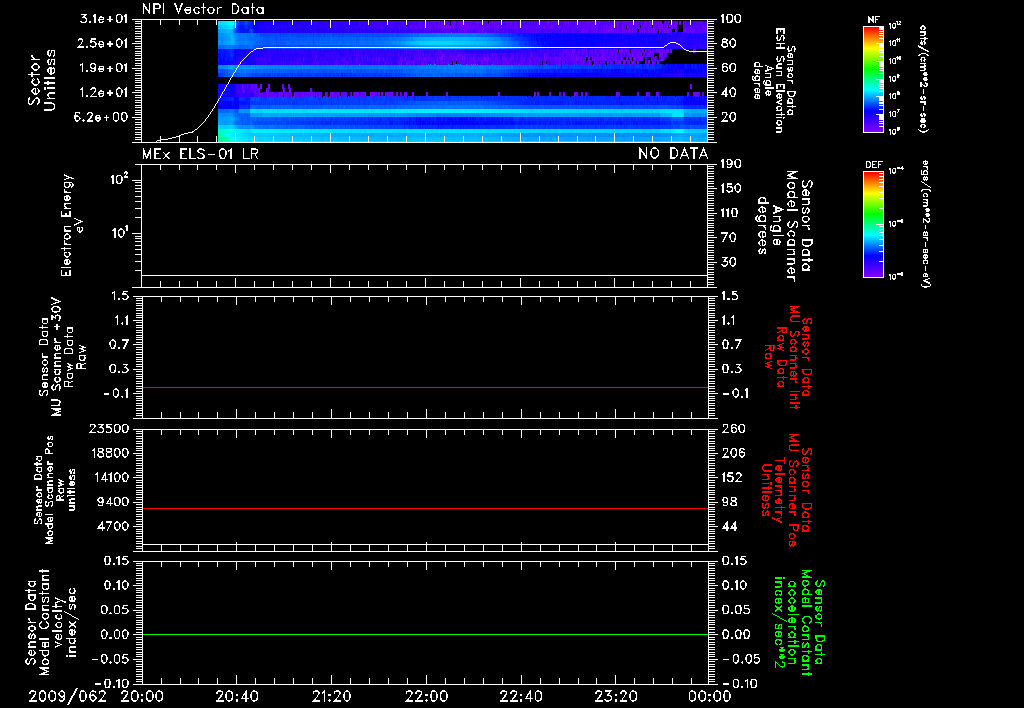Click the 150 scanner angle tick label
Viewport: 1024px width, 708px height.
point(731,188)
